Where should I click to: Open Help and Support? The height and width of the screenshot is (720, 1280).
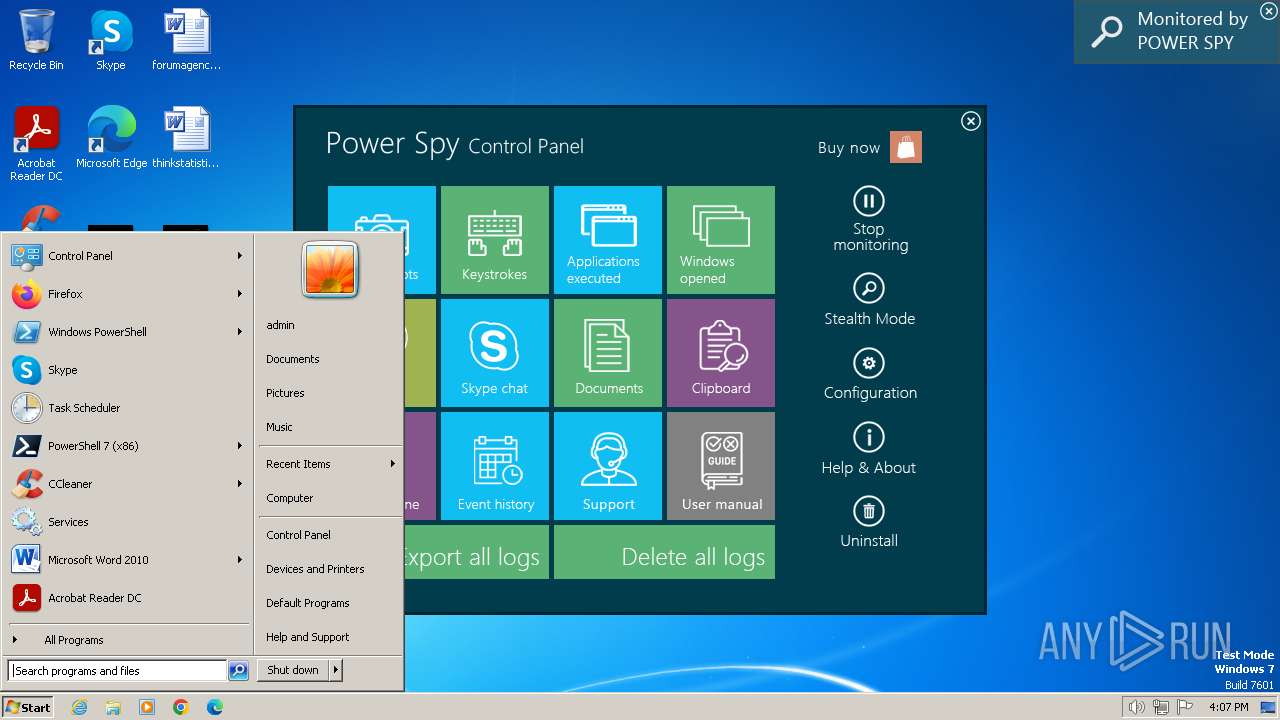coord(307,637)
